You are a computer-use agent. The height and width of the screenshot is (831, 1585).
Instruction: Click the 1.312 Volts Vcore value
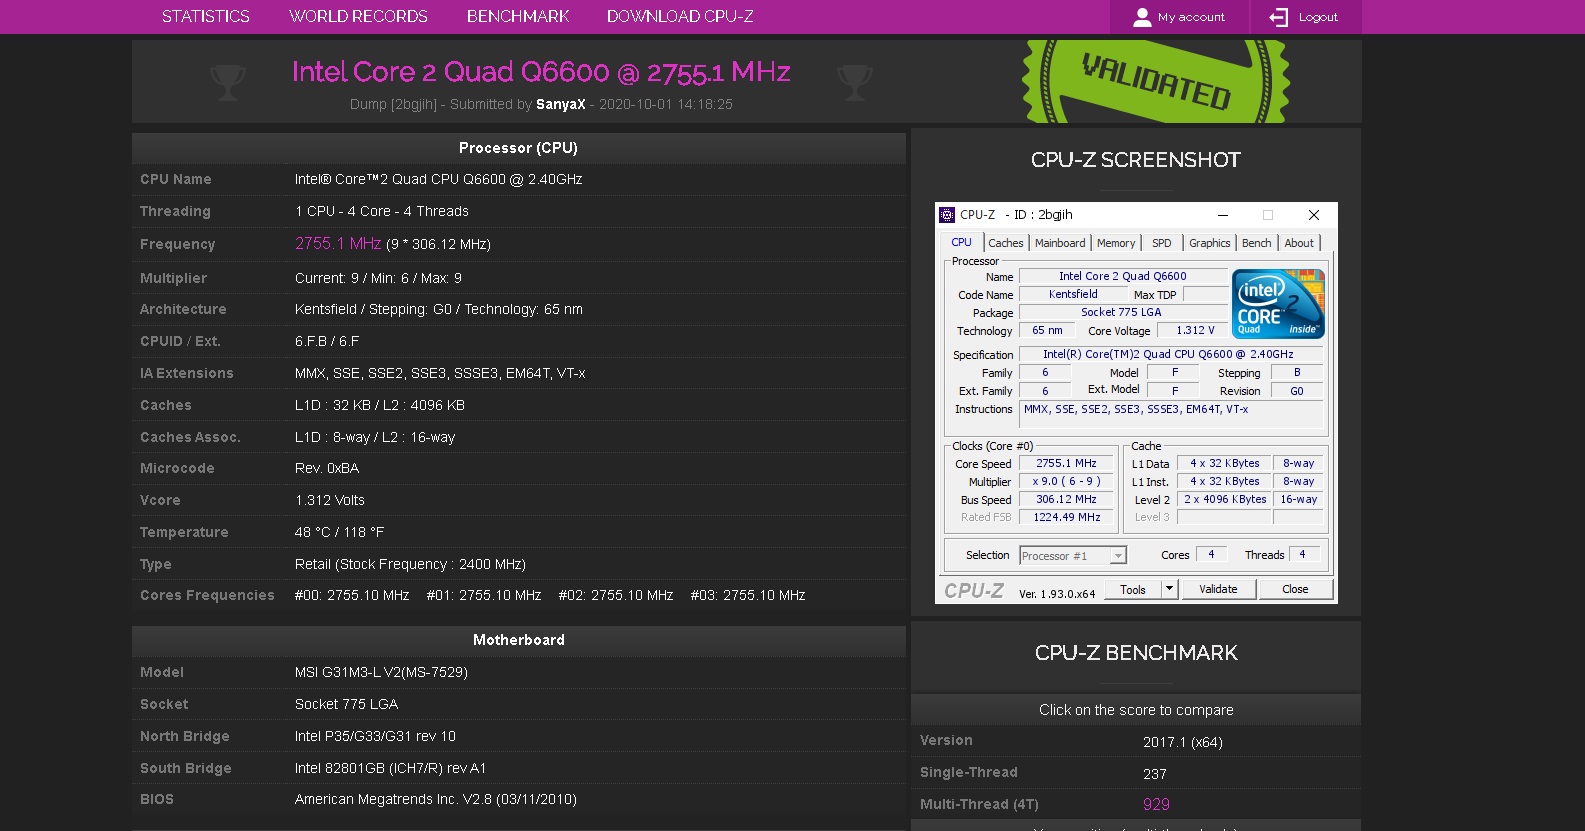point(330,500)
